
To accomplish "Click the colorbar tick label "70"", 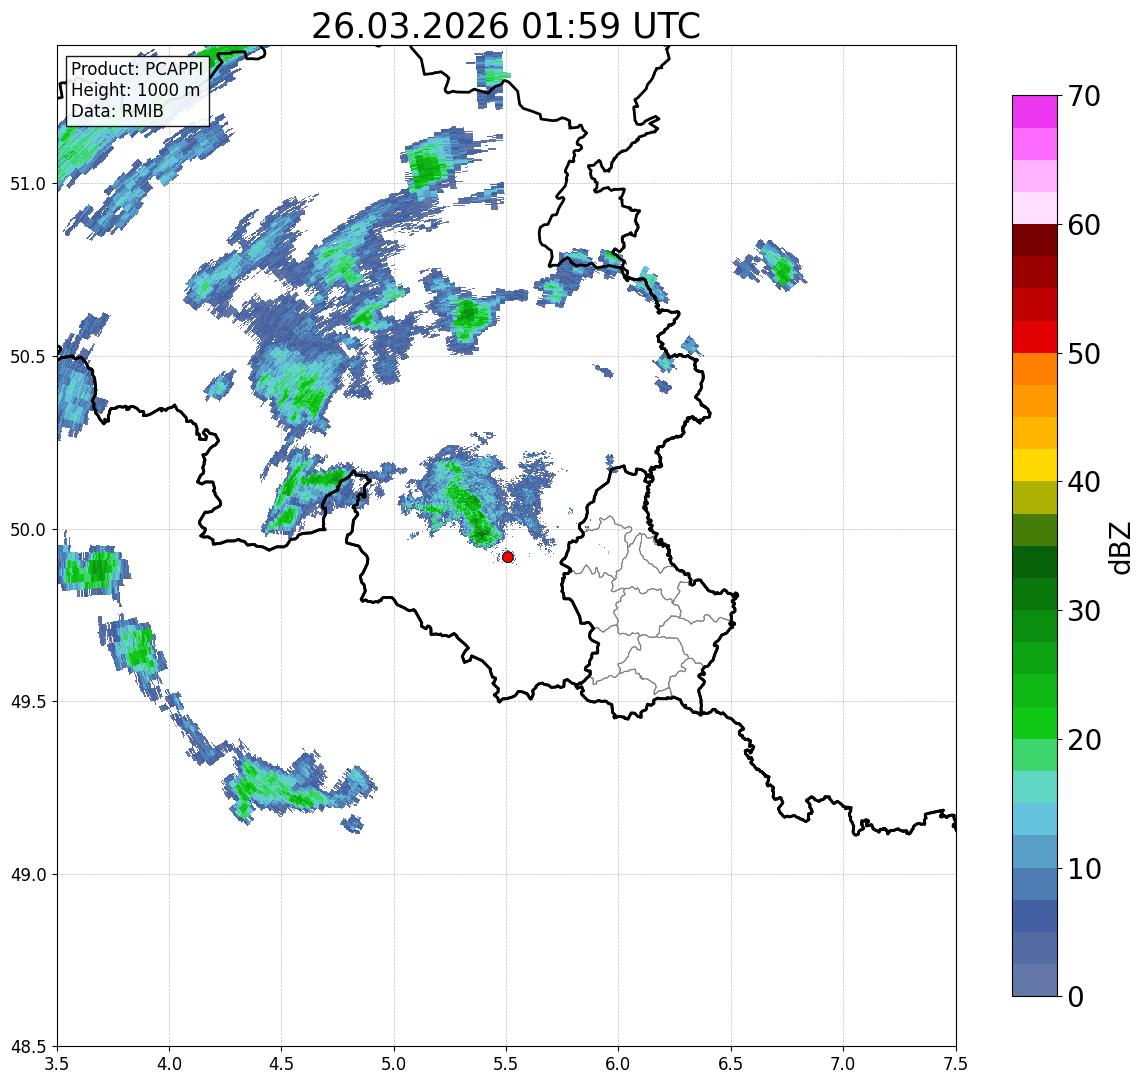I will [1084, 96].
